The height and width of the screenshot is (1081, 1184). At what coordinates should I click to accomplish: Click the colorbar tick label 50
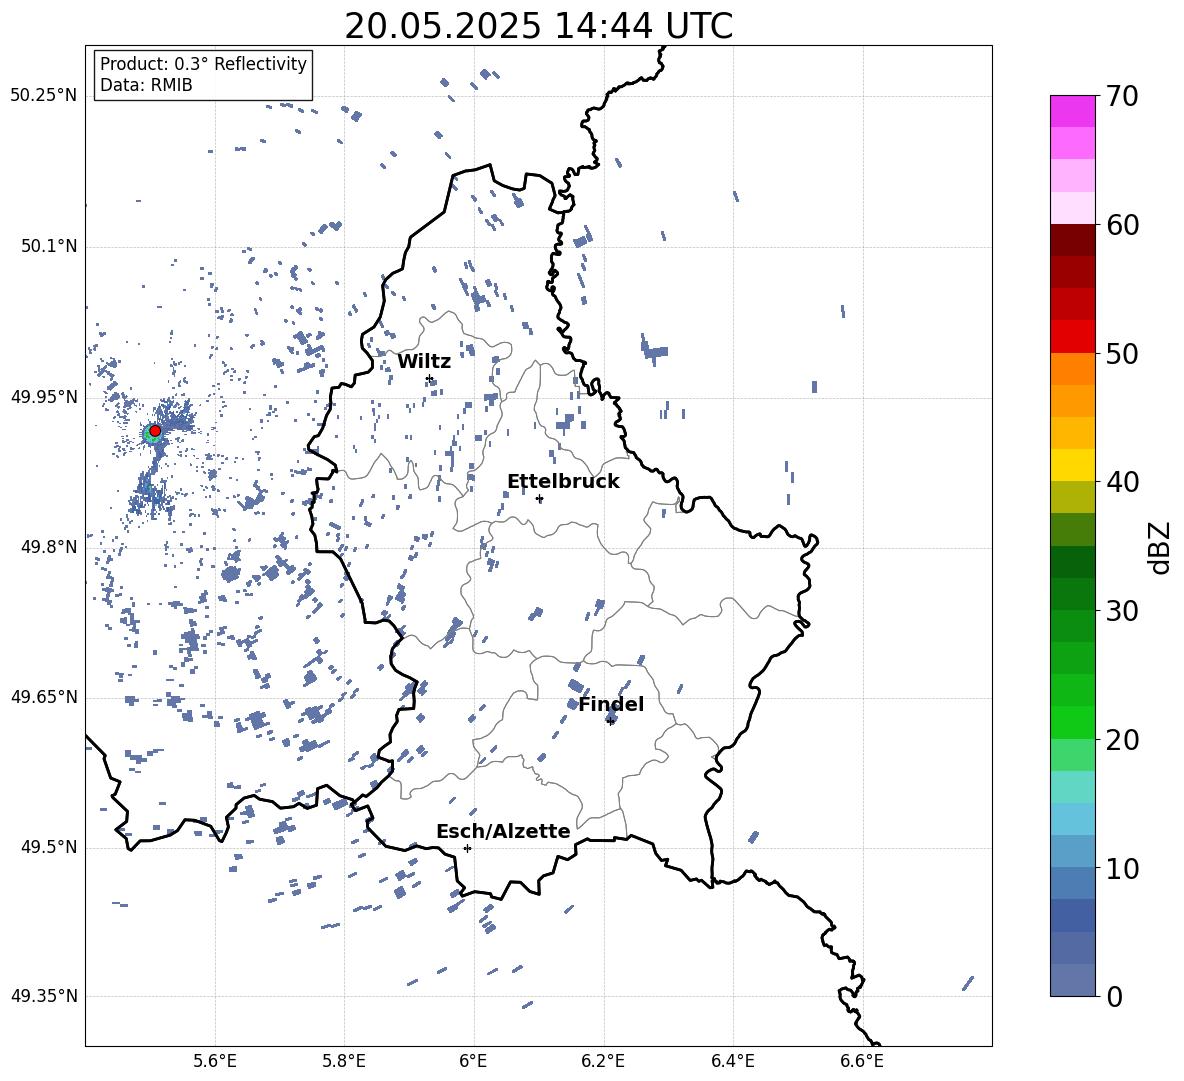click(x=1122, y=354)
